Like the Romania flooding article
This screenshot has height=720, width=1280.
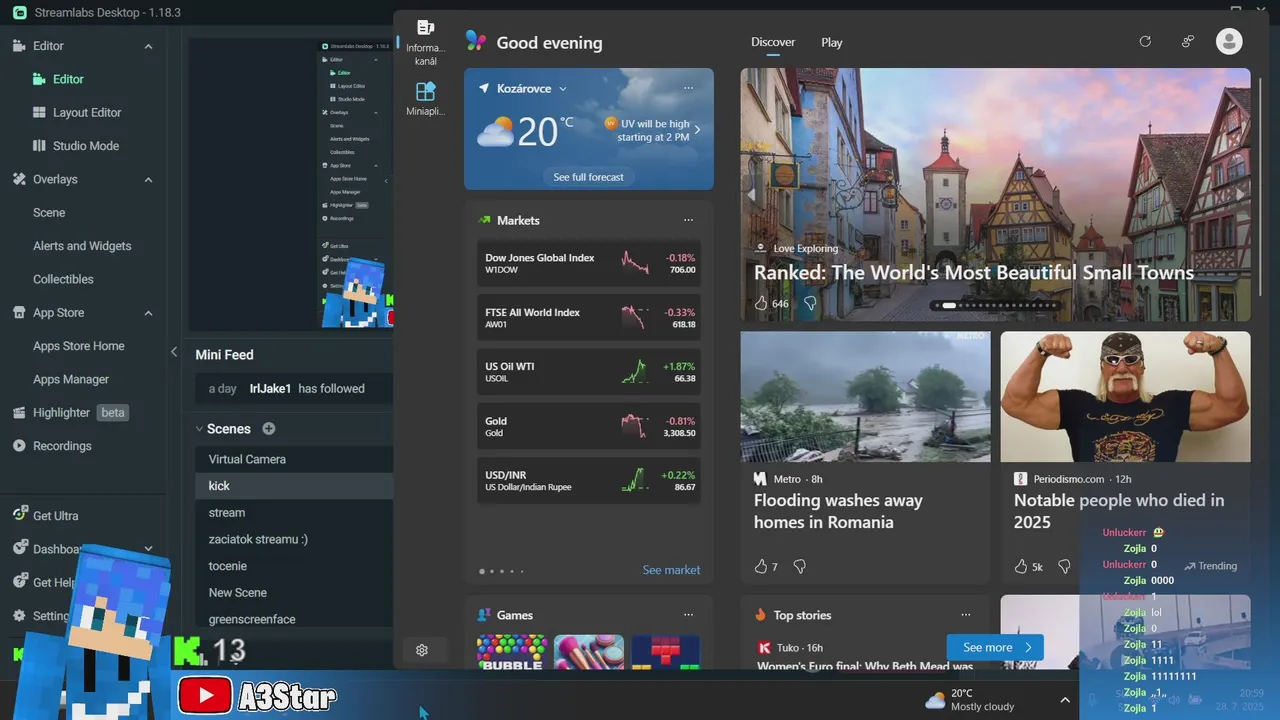761,566
